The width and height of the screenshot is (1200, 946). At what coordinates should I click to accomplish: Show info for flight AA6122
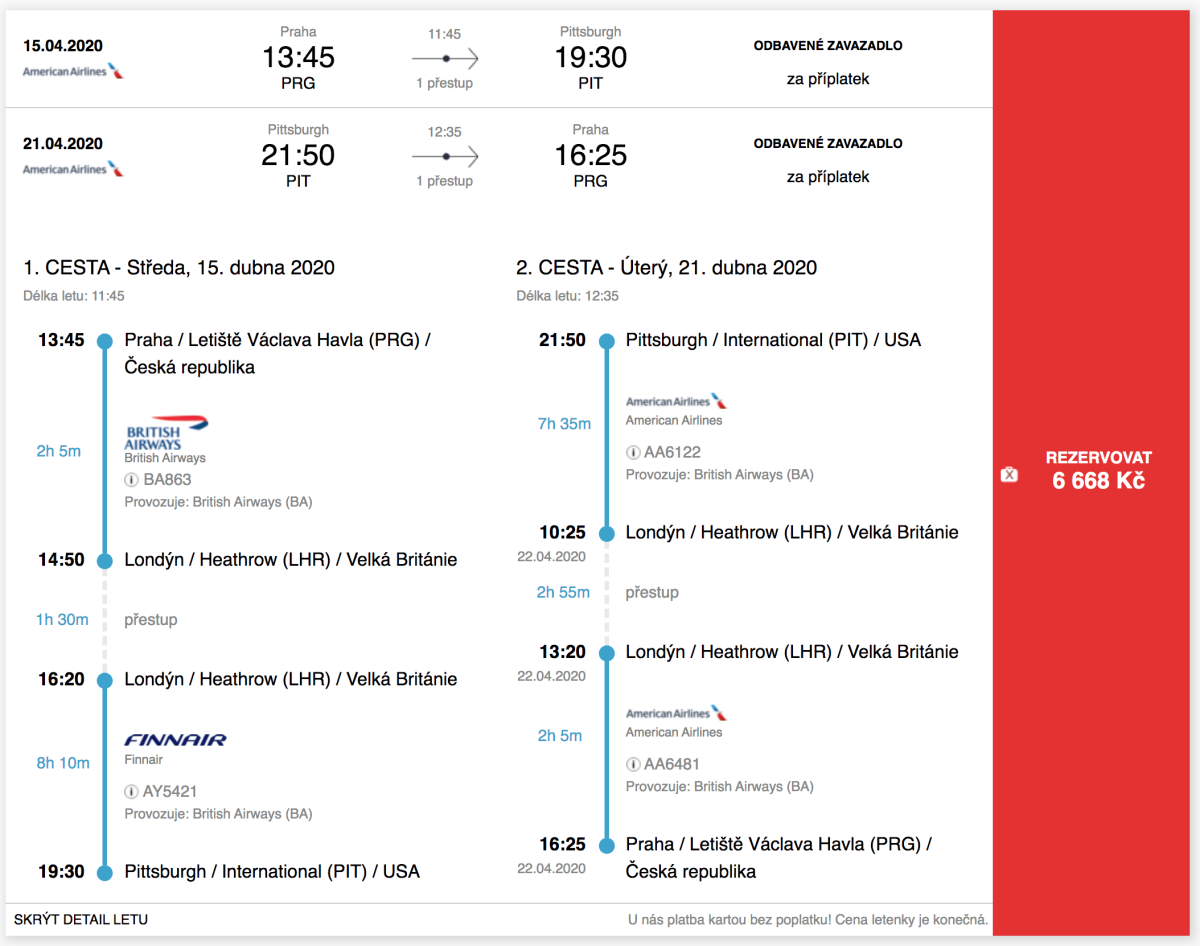[x=632, y=452]
